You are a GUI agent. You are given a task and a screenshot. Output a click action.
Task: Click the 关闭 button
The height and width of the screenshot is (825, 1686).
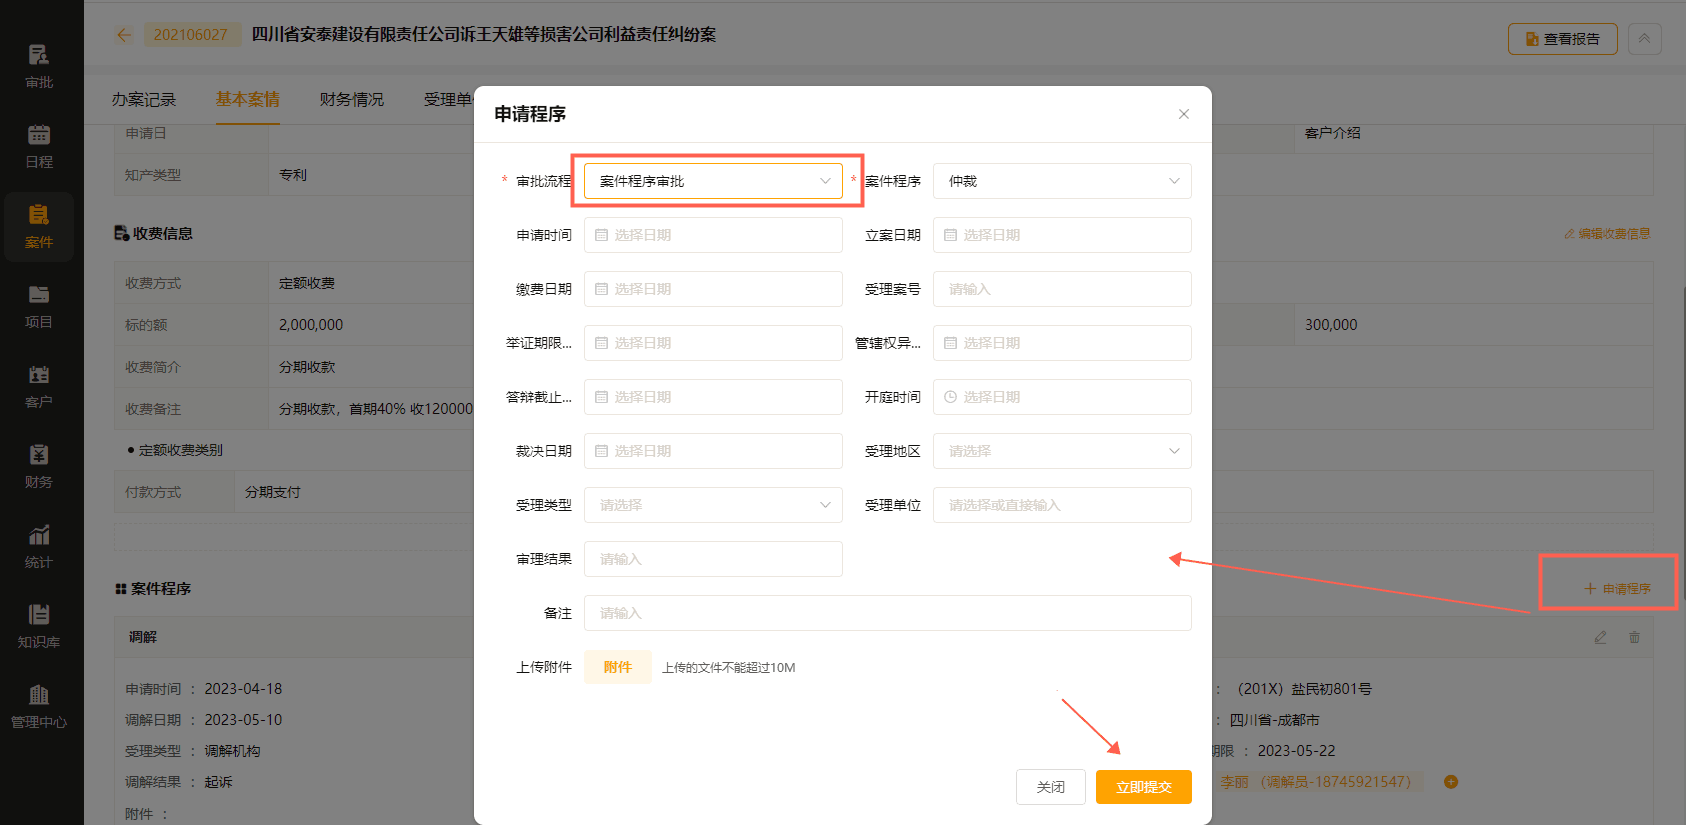1051,787
